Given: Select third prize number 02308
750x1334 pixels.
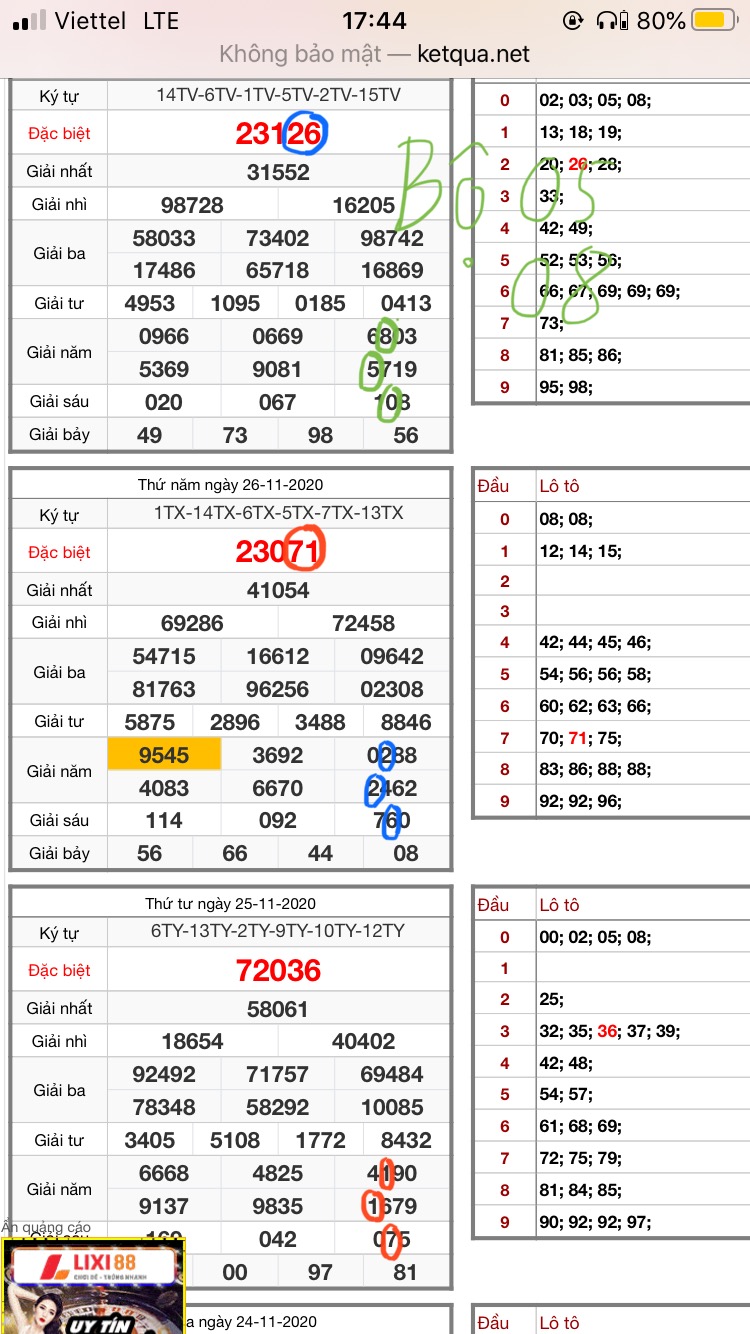Looking at the screenshot, I should pos(392,689).
